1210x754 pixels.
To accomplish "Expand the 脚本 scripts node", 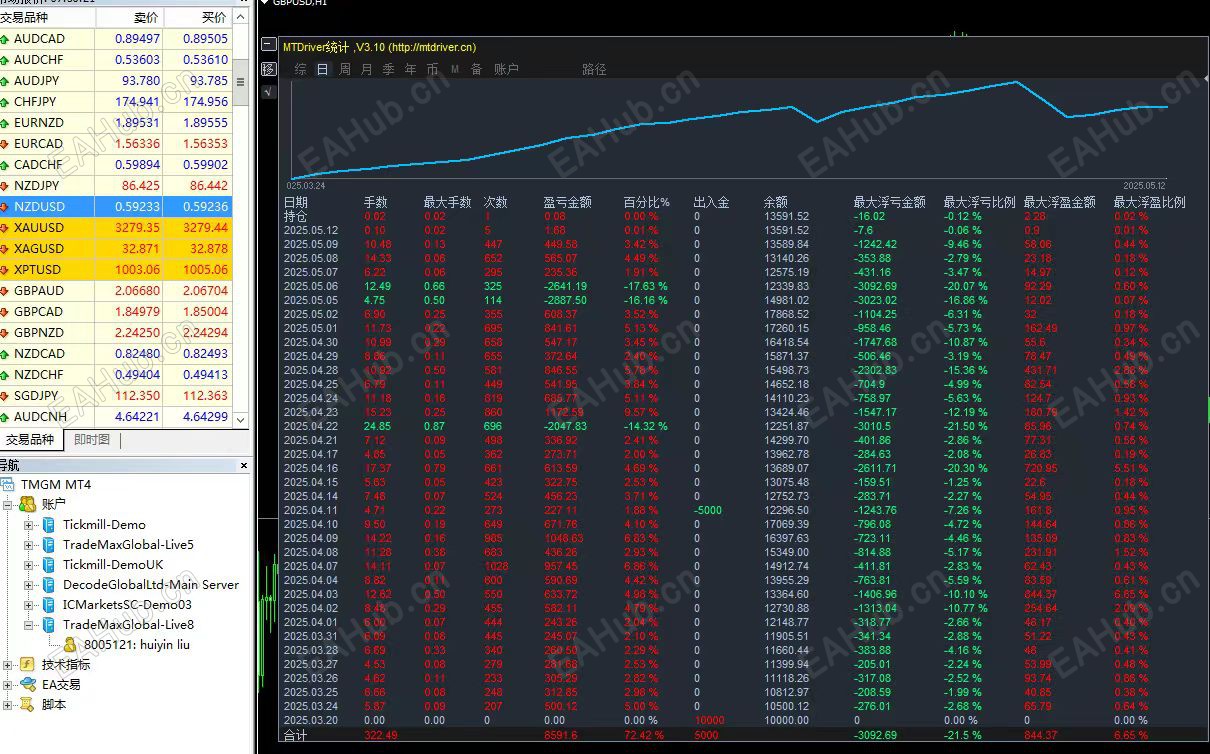I will pyautogui.click(x=8, y=705).
